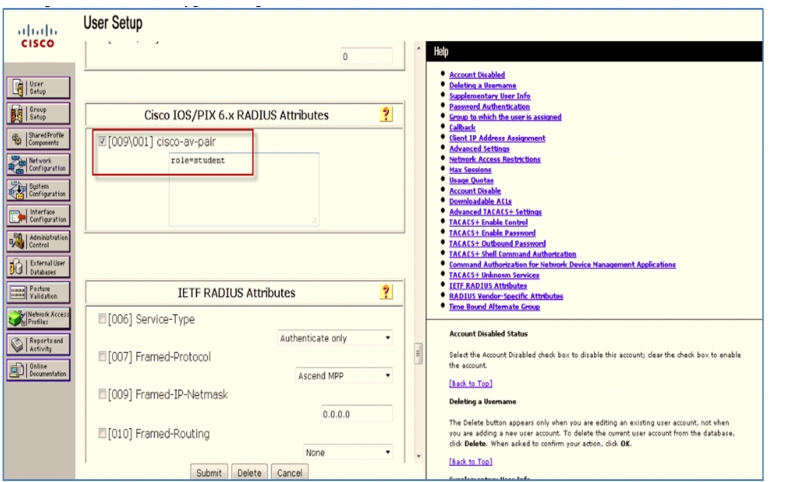Screen dimensions: 809x482
Task: Open External User Databases
Action: [x=38, y=267]
